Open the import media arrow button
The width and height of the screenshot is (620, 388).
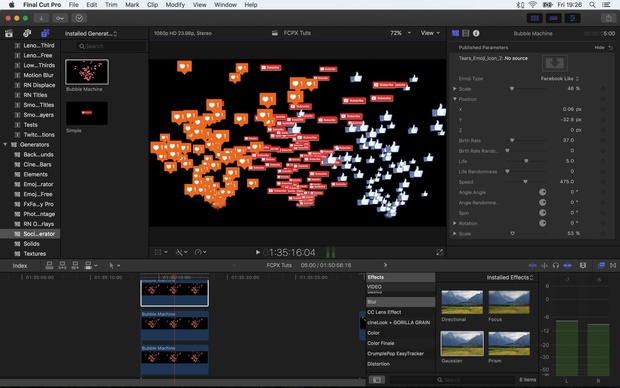tap(41, 18)
